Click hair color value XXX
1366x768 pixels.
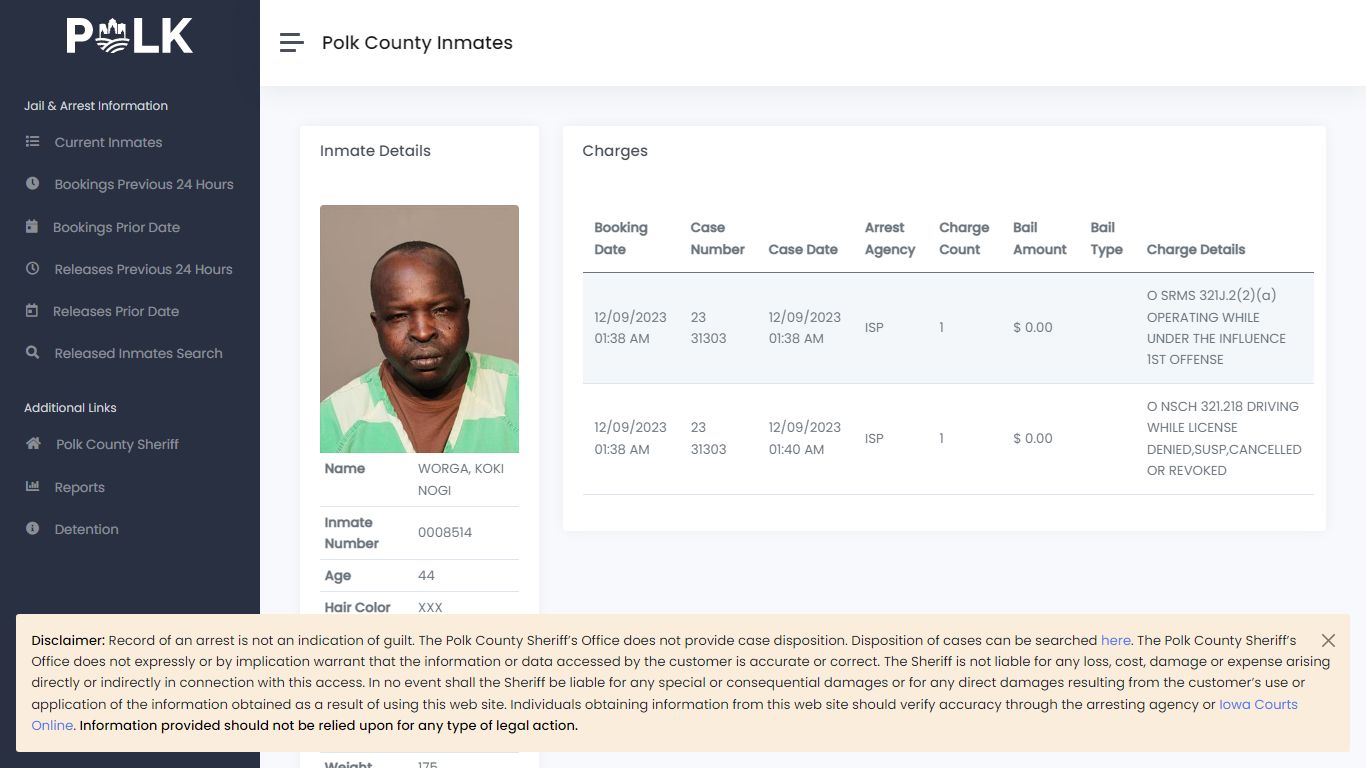coord(430,607)
